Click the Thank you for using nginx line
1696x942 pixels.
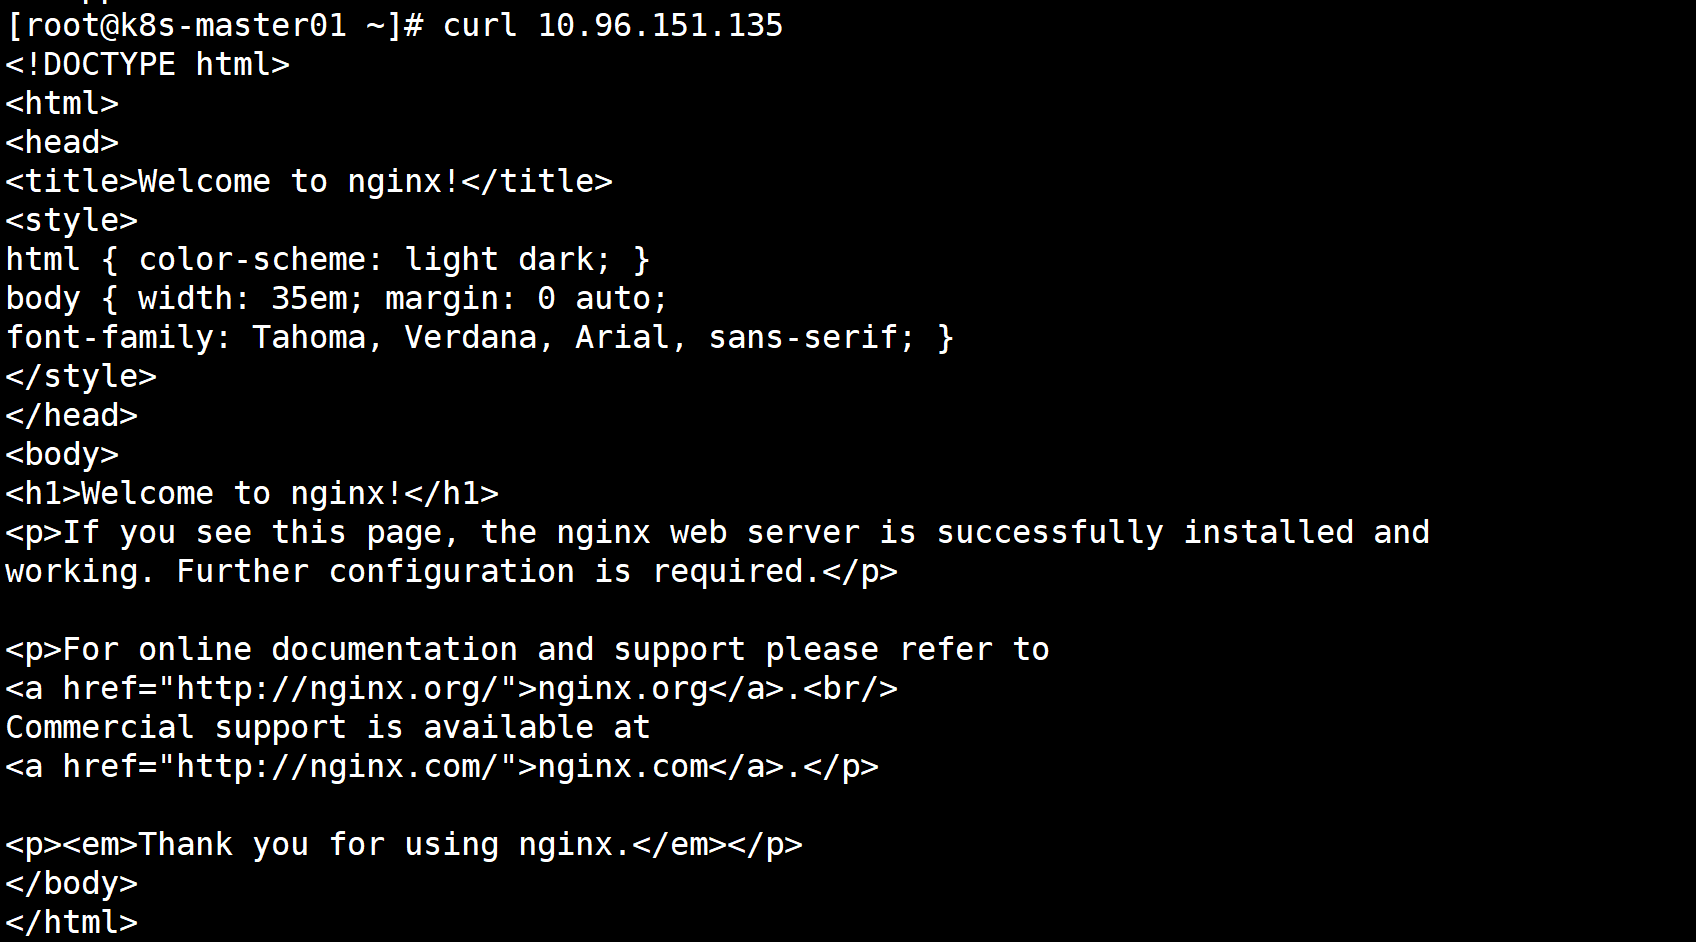pyautogui.click(x=404, y=845)
